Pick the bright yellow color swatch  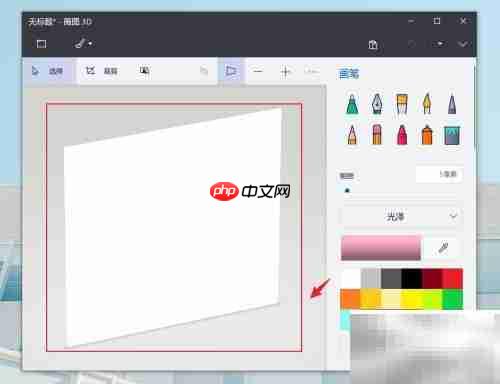coord(412,299)
